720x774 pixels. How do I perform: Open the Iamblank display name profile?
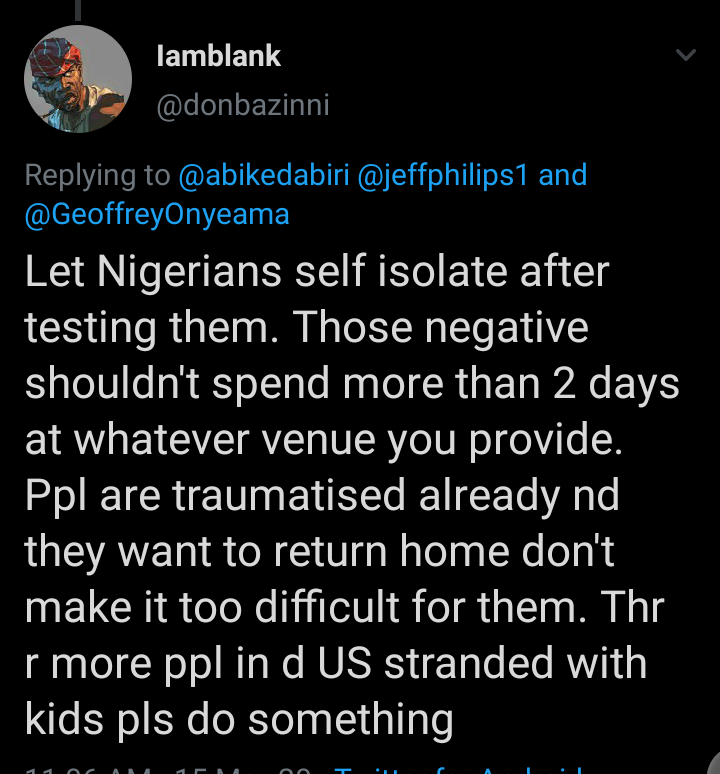219,56
